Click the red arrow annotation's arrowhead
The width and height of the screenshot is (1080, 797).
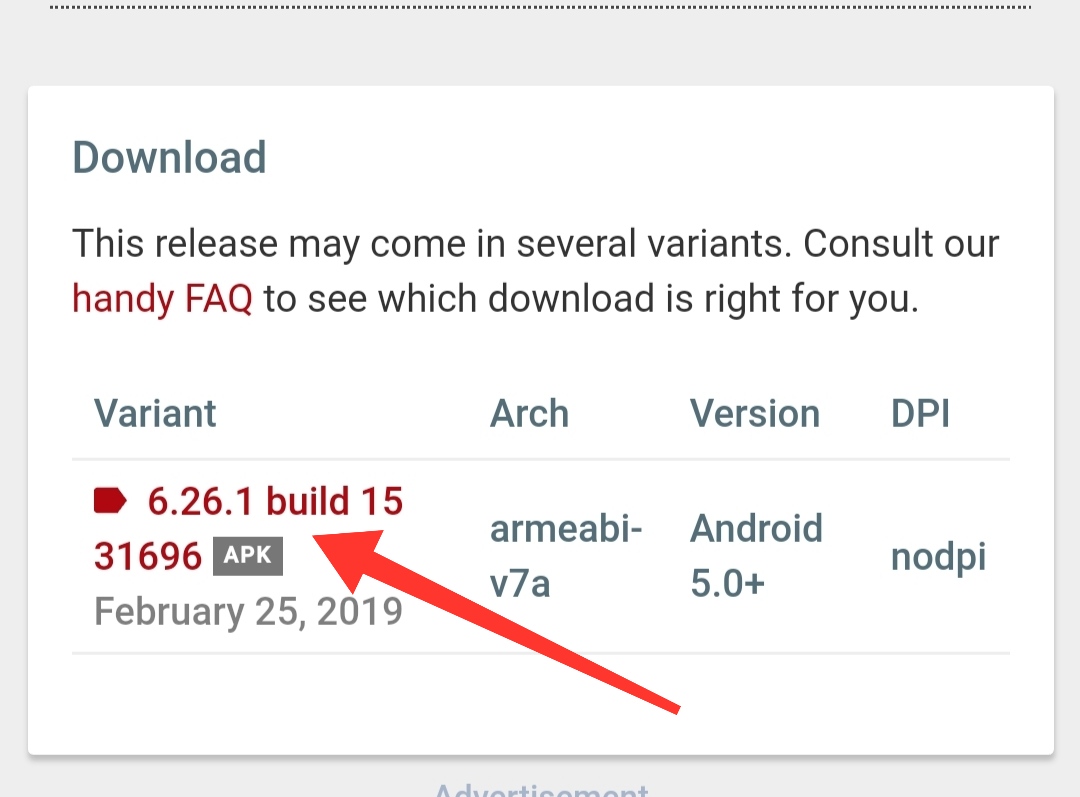345,555
